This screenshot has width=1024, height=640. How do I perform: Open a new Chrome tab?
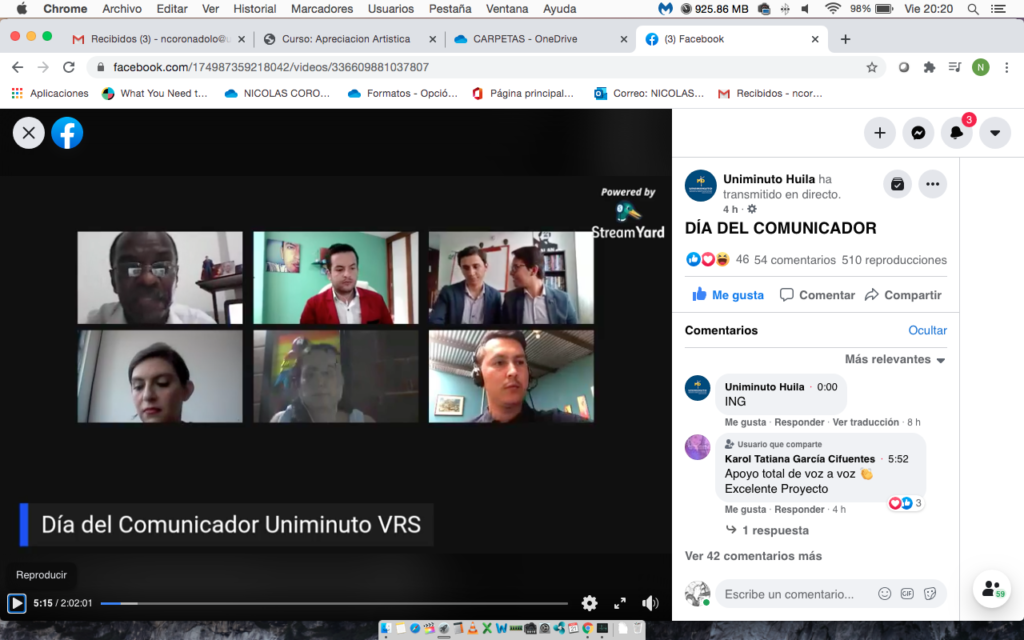[x=845, y=39]
